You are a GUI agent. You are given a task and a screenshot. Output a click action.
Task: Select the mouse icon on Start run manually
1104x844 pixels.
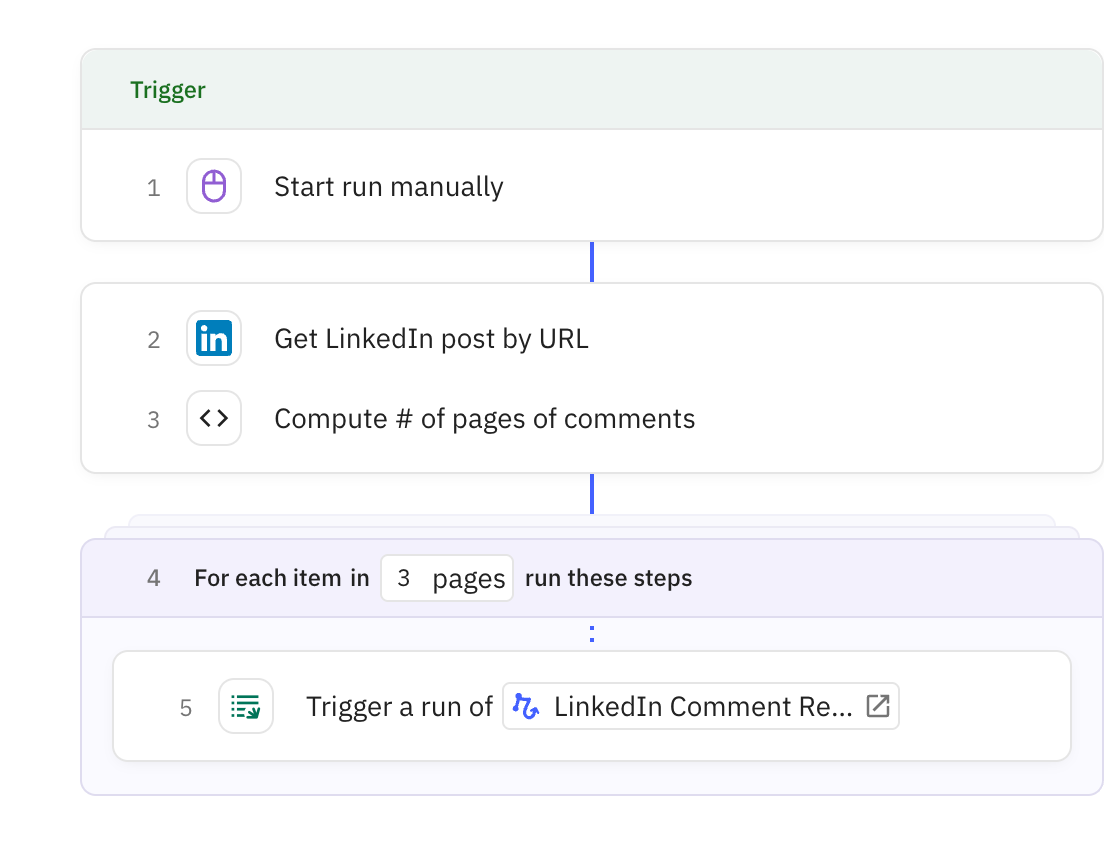pyautogui.click(x=214, y=186)
